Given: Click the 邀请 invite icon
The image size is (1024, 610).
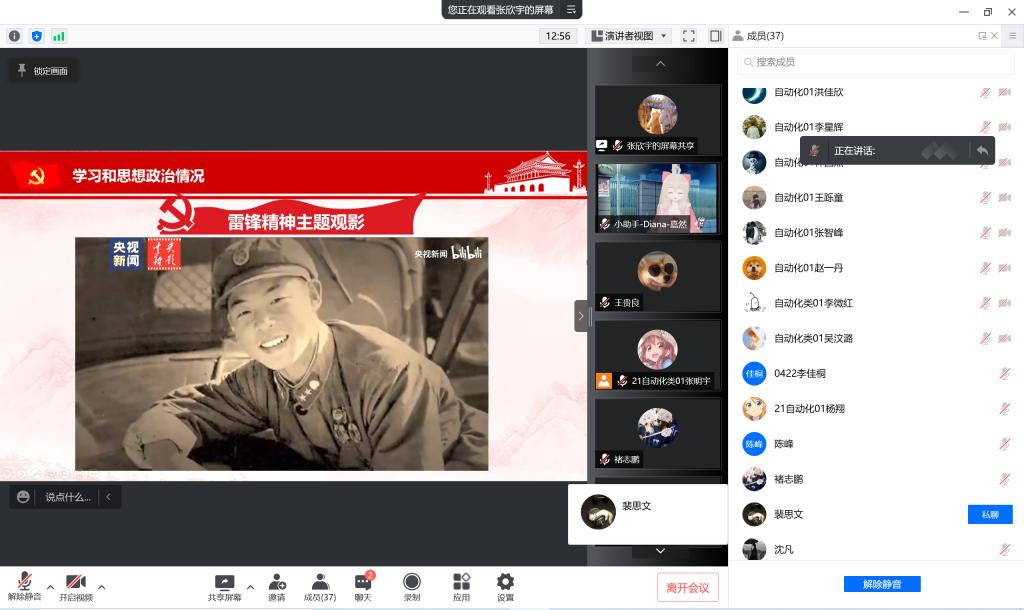Looking at the screenshot, I should (x=277, y=586).
